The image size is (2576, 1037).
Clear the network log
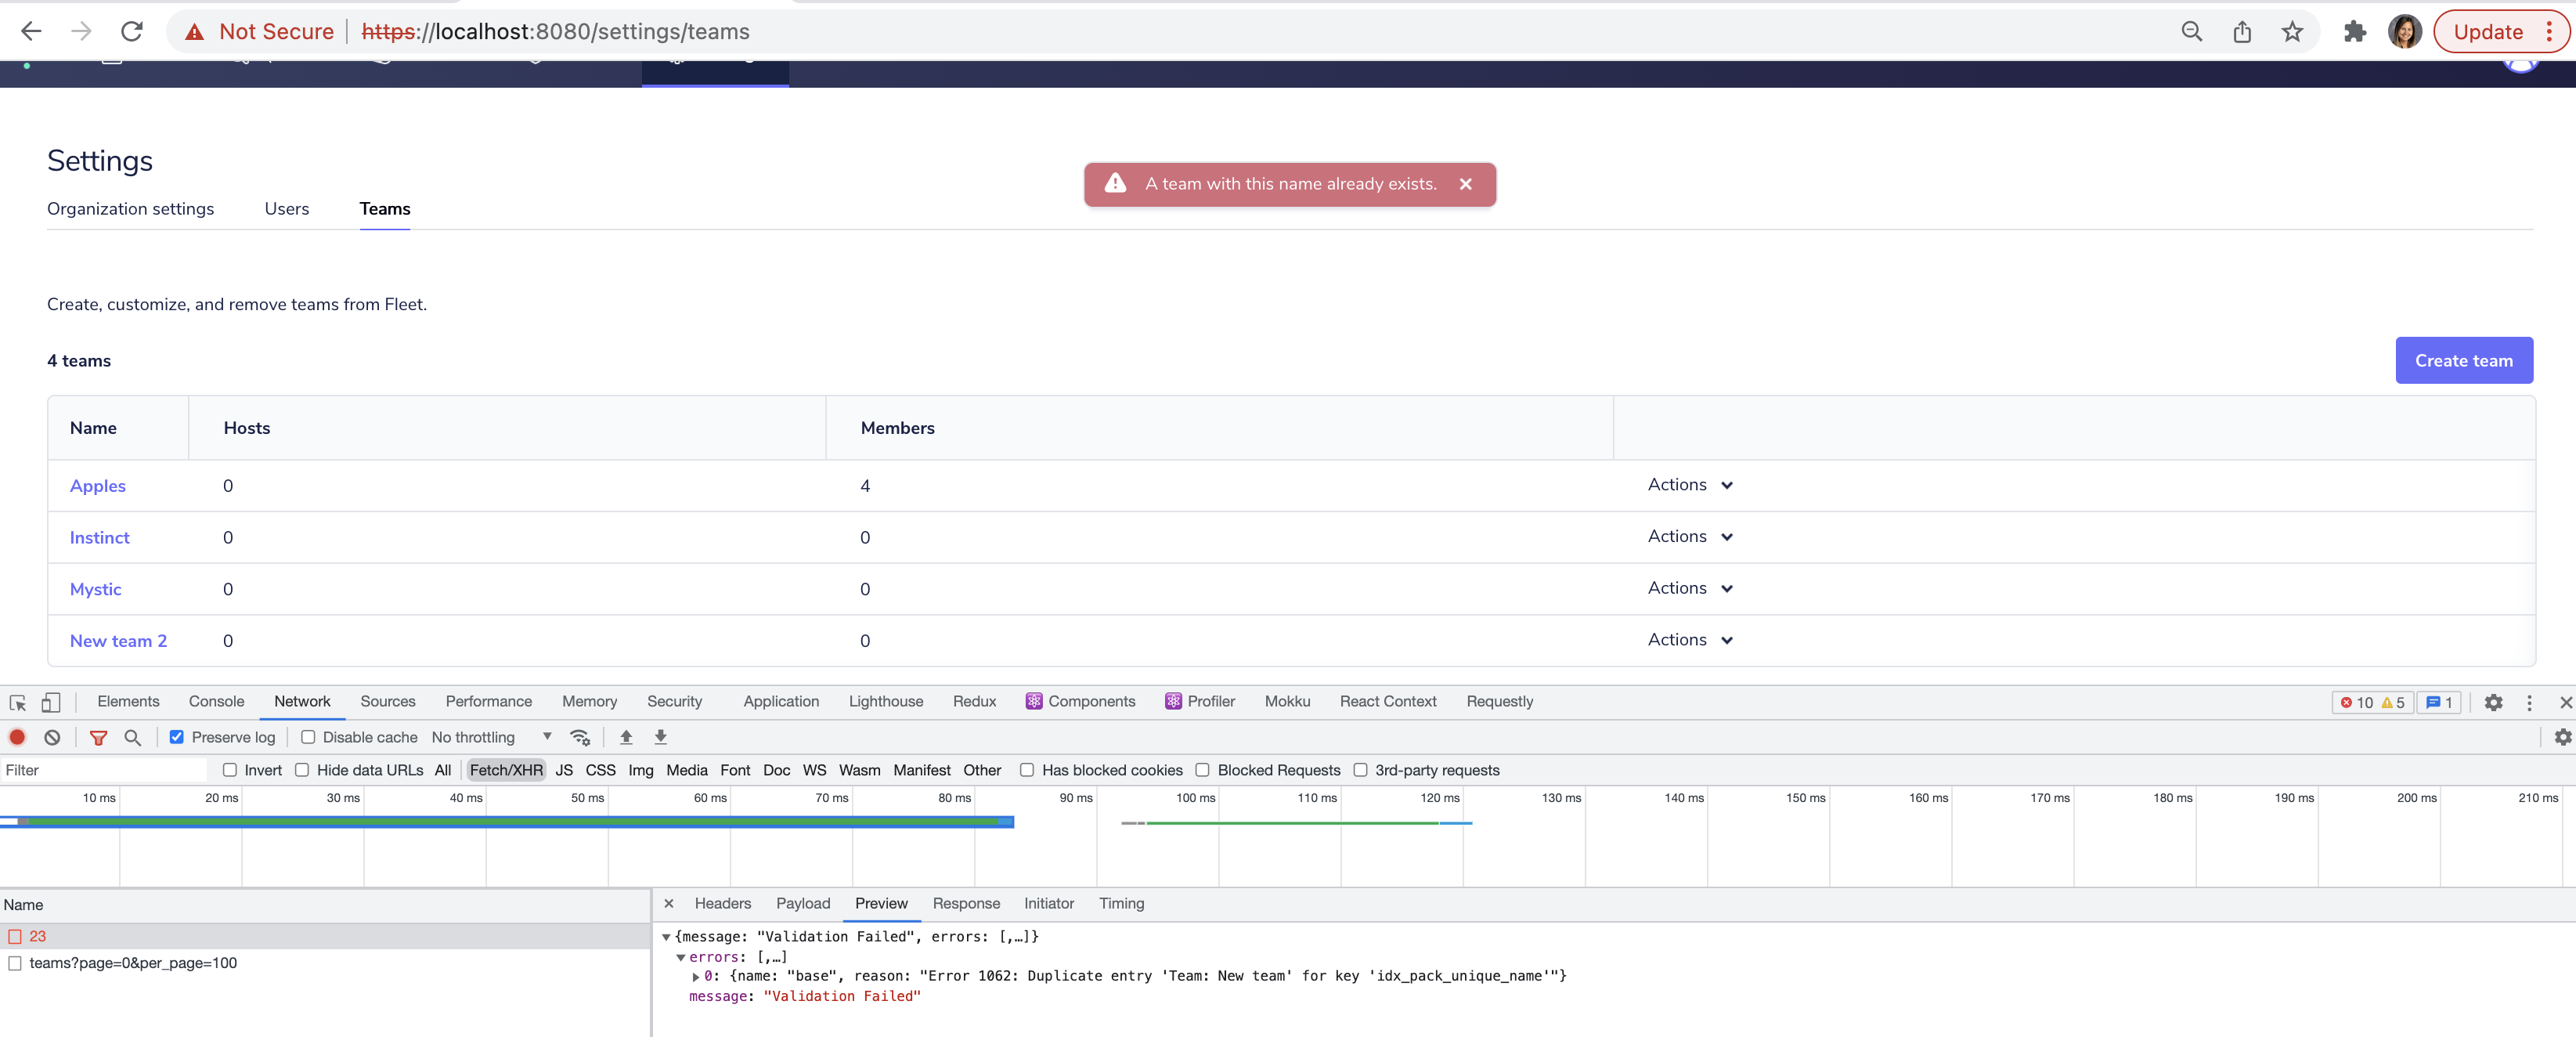click(x=52, y=737)
